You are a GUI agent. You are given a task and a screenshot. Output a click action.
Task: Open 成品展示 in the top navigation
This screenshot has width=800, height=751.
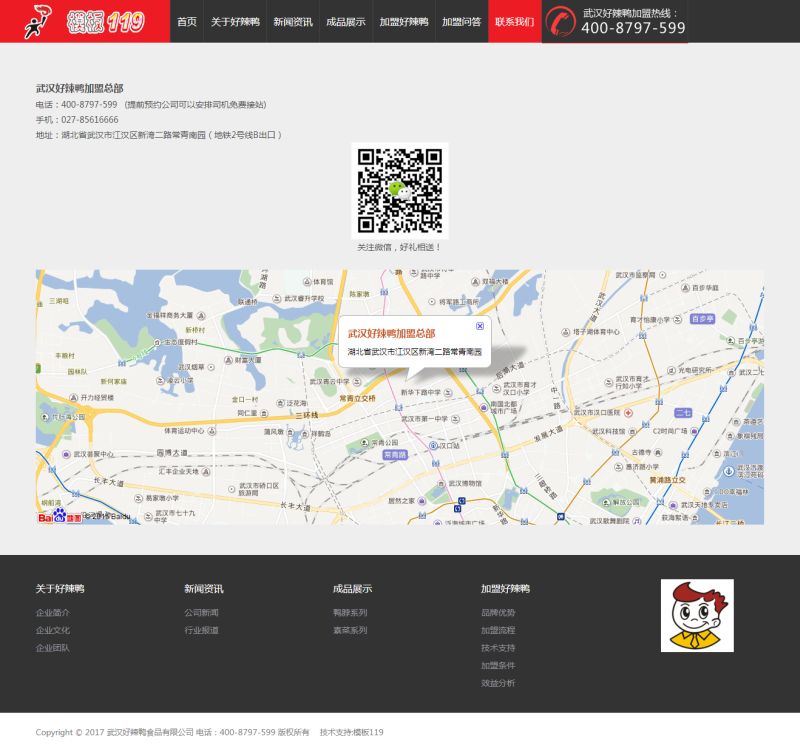coord(346,21)
